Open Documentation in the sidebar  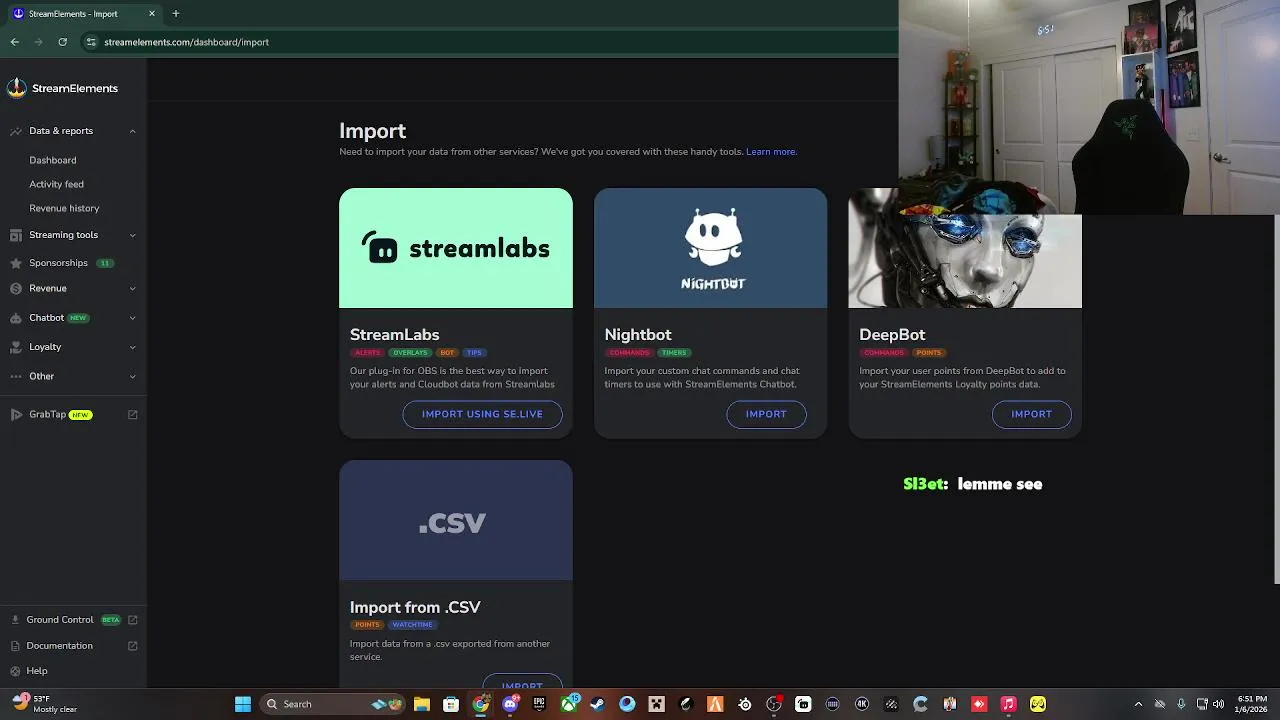click(60, 646)
